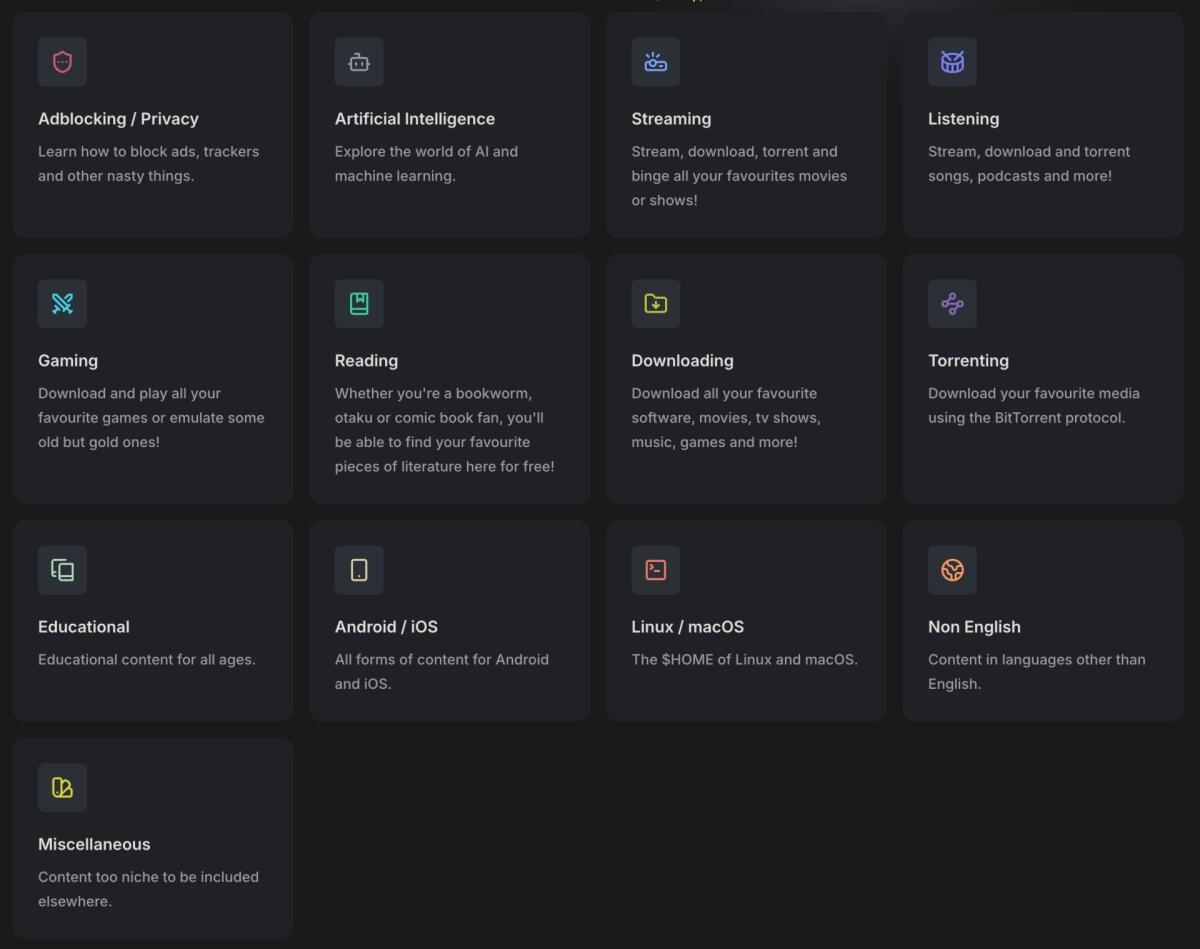The image size is (1200, 949).
Task: Click the robot icon for Artificial Intelligence
Action: (359, 62)
